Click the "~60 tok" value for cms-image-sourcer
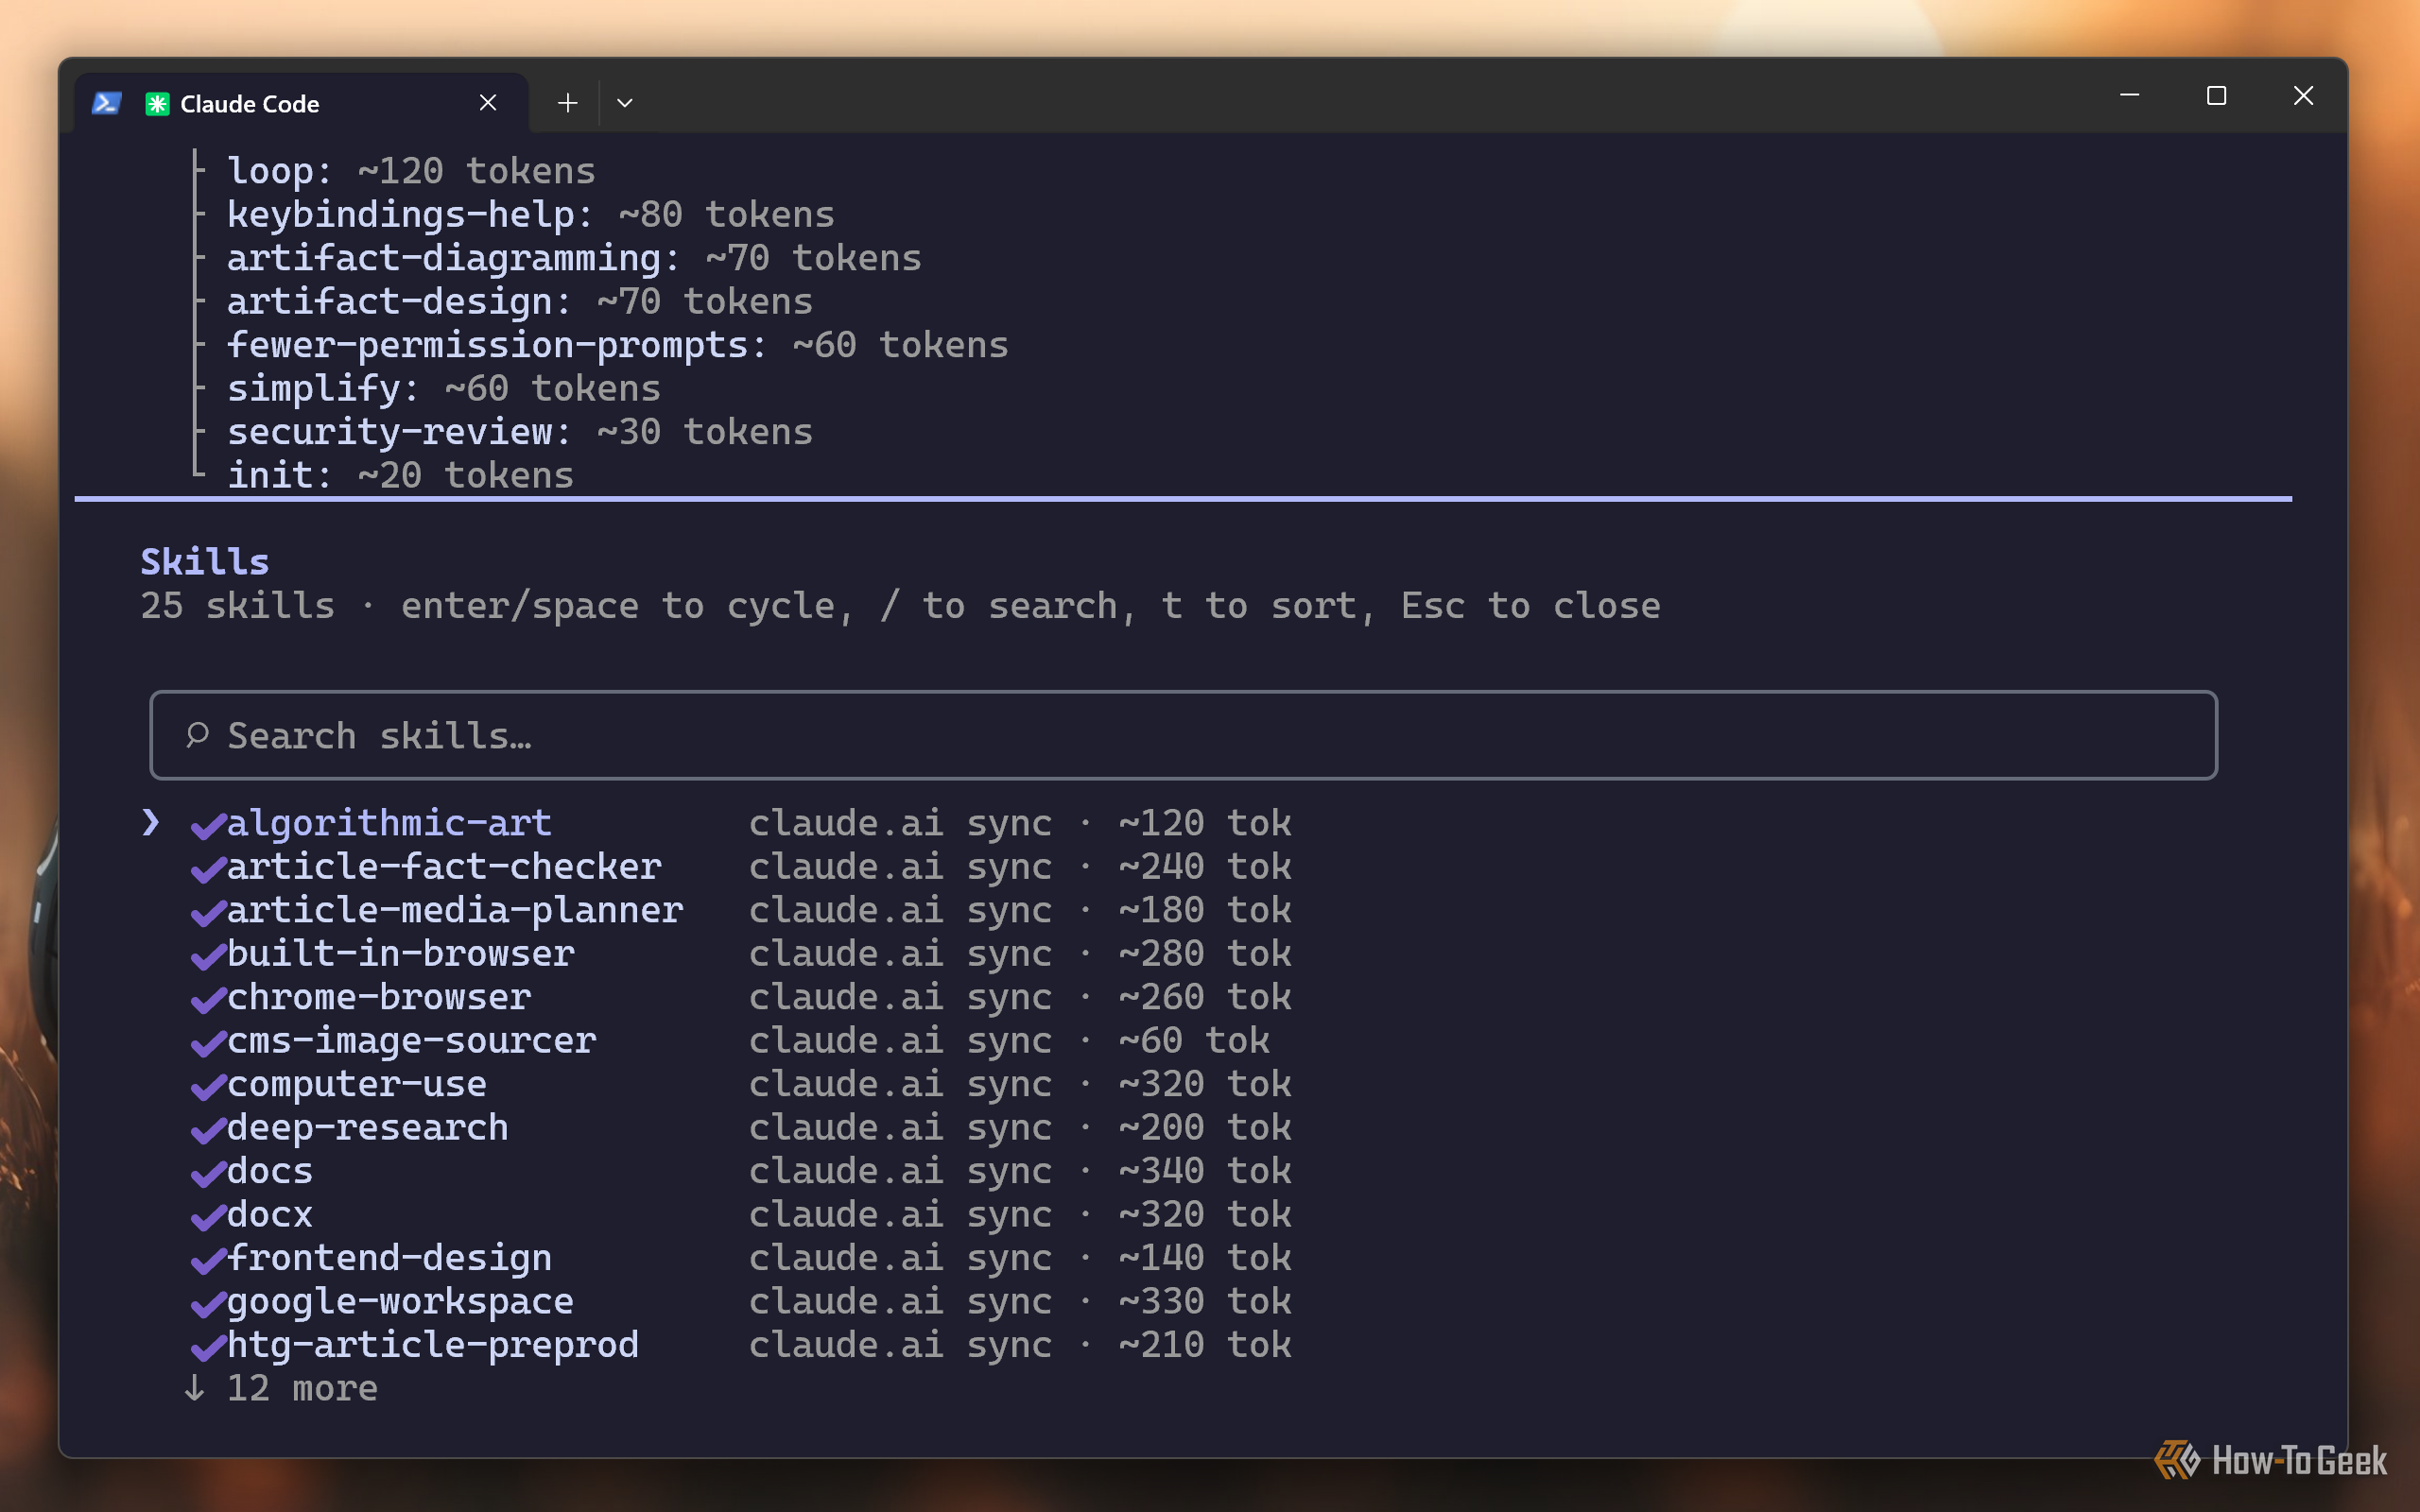The image size is (2420, 1512). tap(1194, 1040)
